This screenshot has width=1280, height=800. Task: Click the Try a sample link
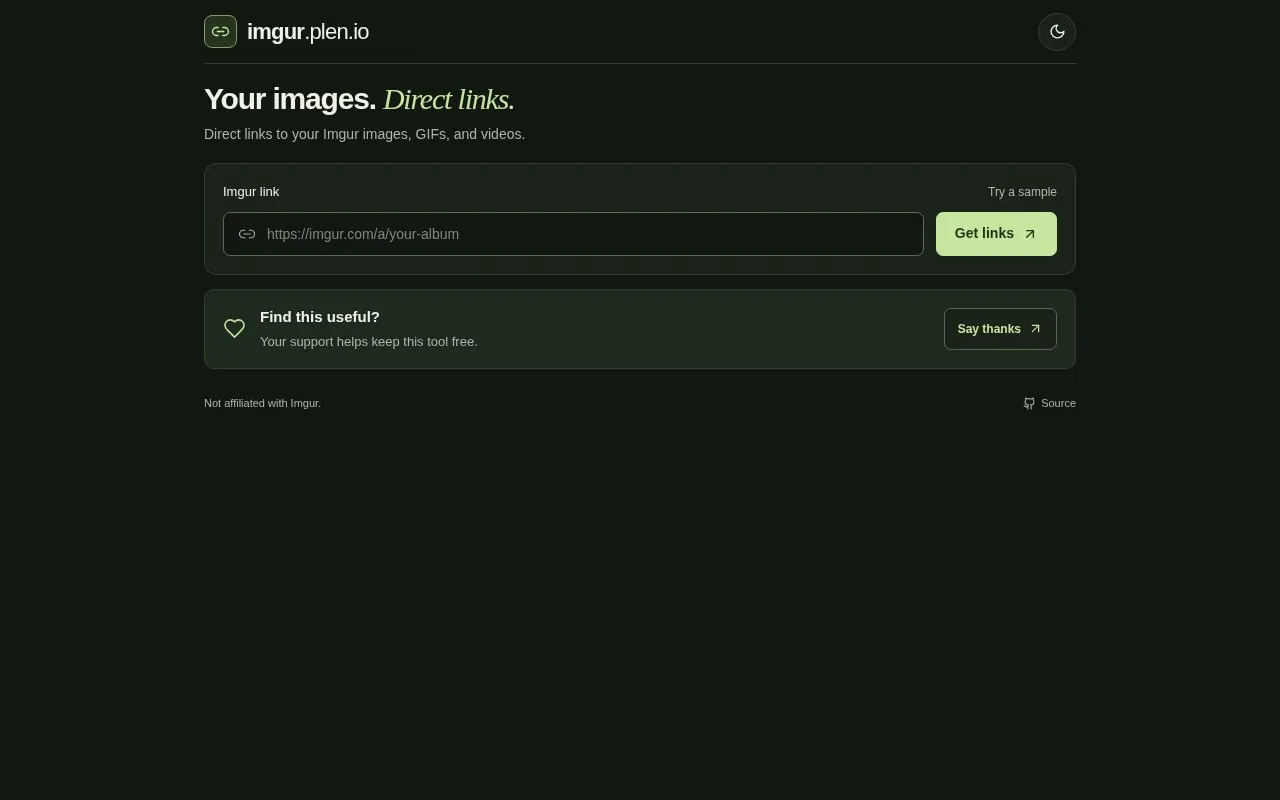pyautogui.click(x=1022, y=192)
